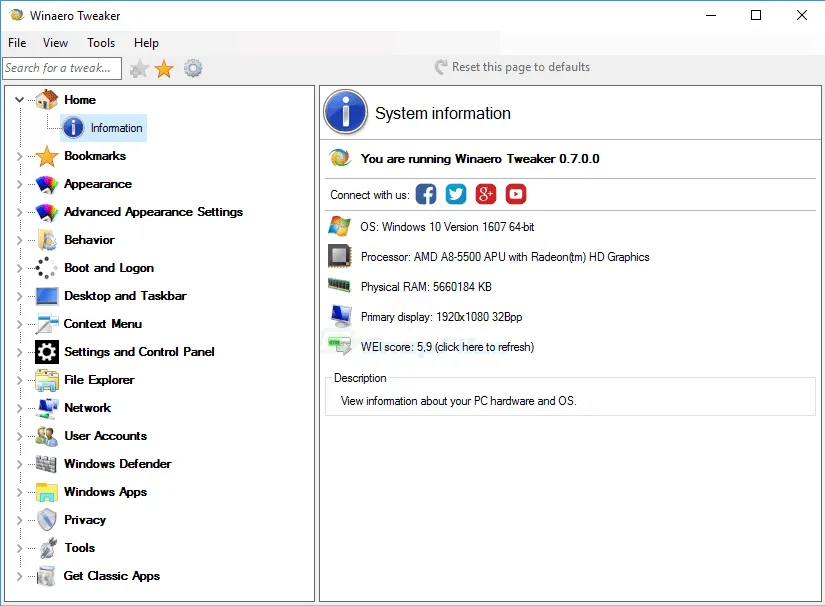
Task: Click the blue Information icon in tree
Action: (x=73, y=128)
